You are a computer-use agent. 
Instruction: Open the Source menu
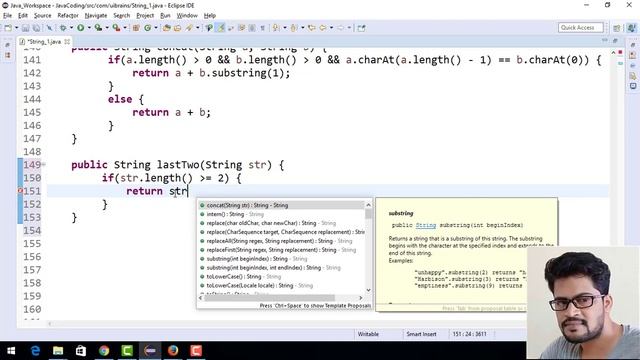pyautogui.click(x=42, y=16)
